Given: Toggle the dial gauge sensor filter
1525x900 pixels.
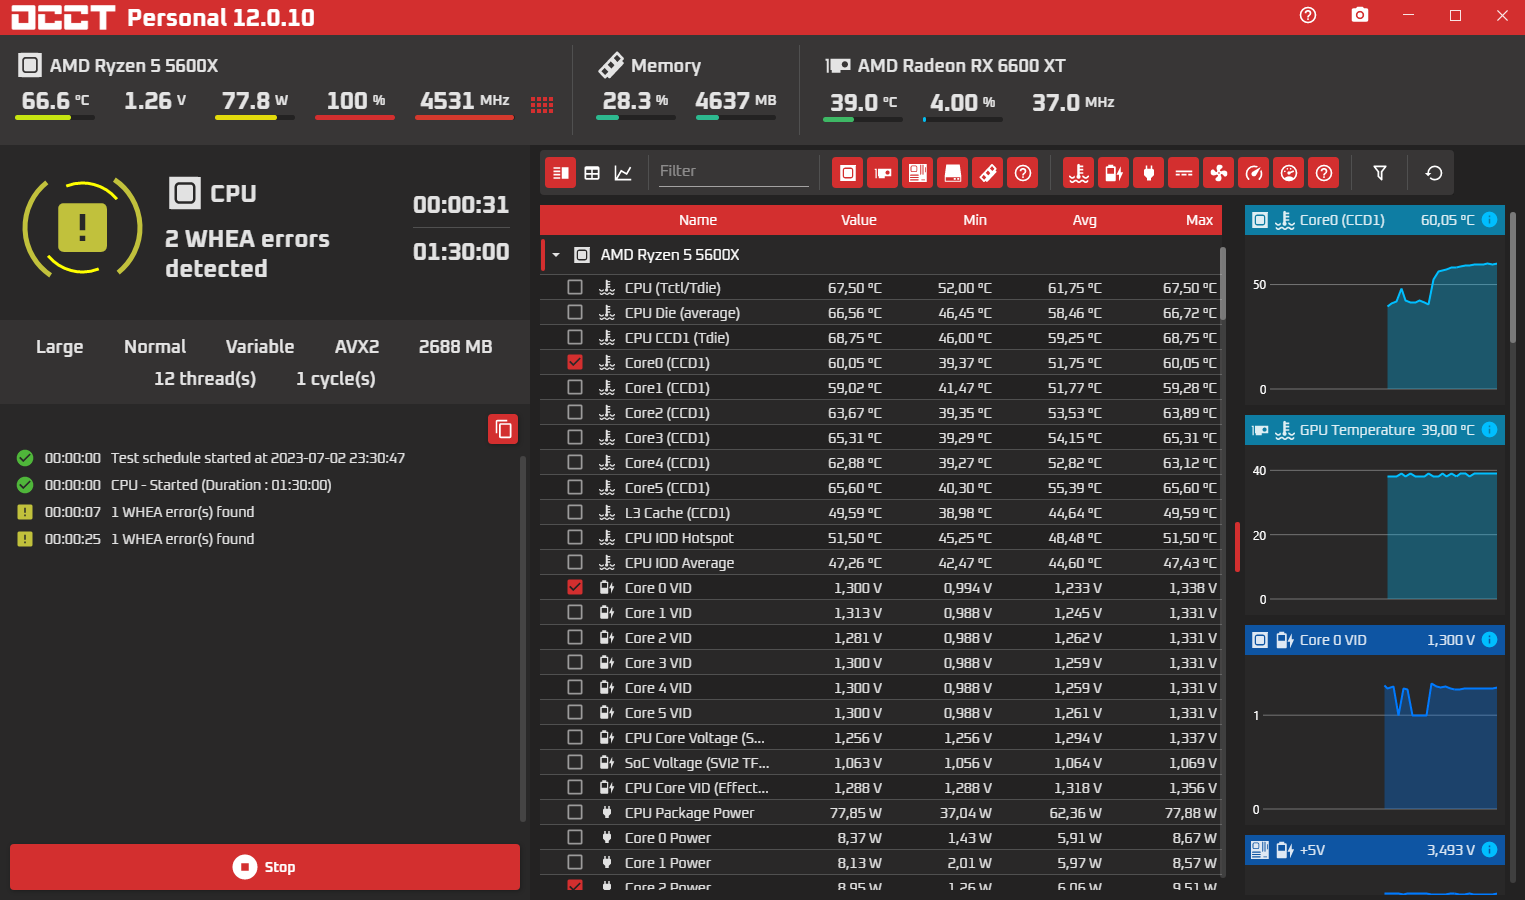Looking at the screenshot, I should (1289, 173).
